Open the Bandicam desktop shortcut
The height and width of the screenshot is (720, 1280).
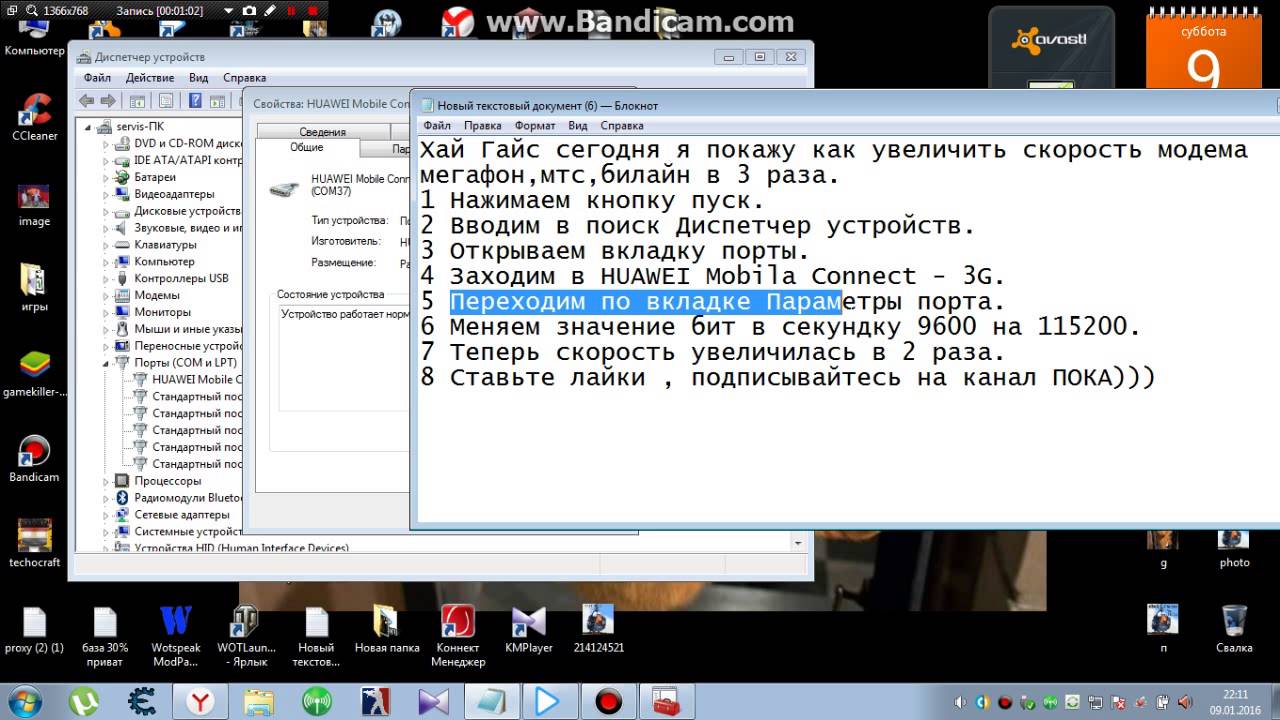pos(34,459)
